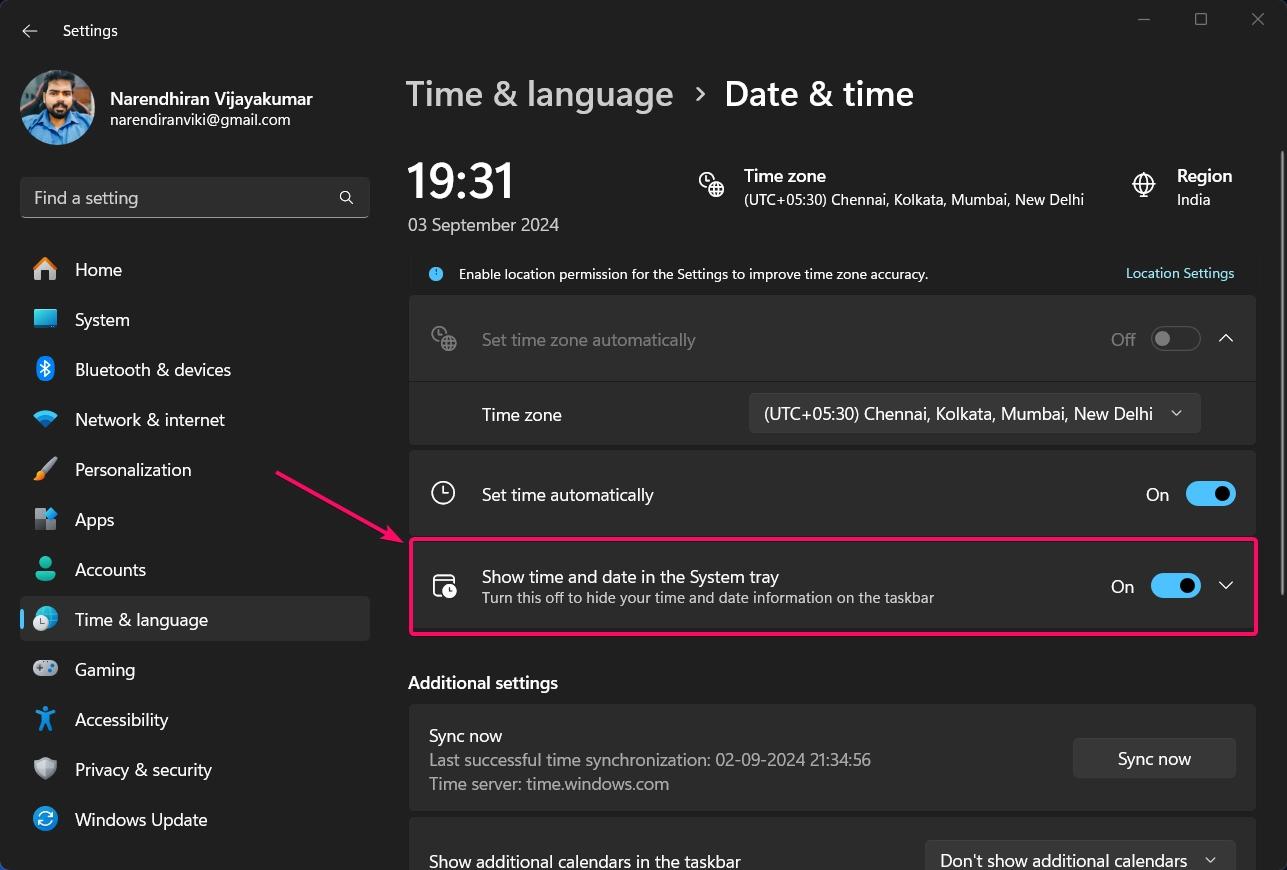Open Privacy & security settings
This screenshot has width=1287, height=870.
tap(195, 770)
